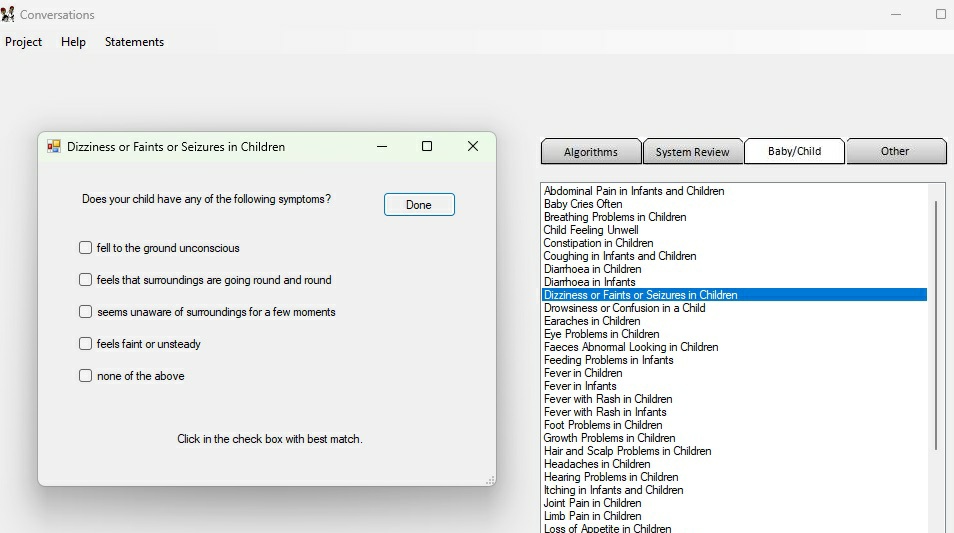Click the Done button
954x533 pixels.
pyautogui.click(x=419, y=204)
